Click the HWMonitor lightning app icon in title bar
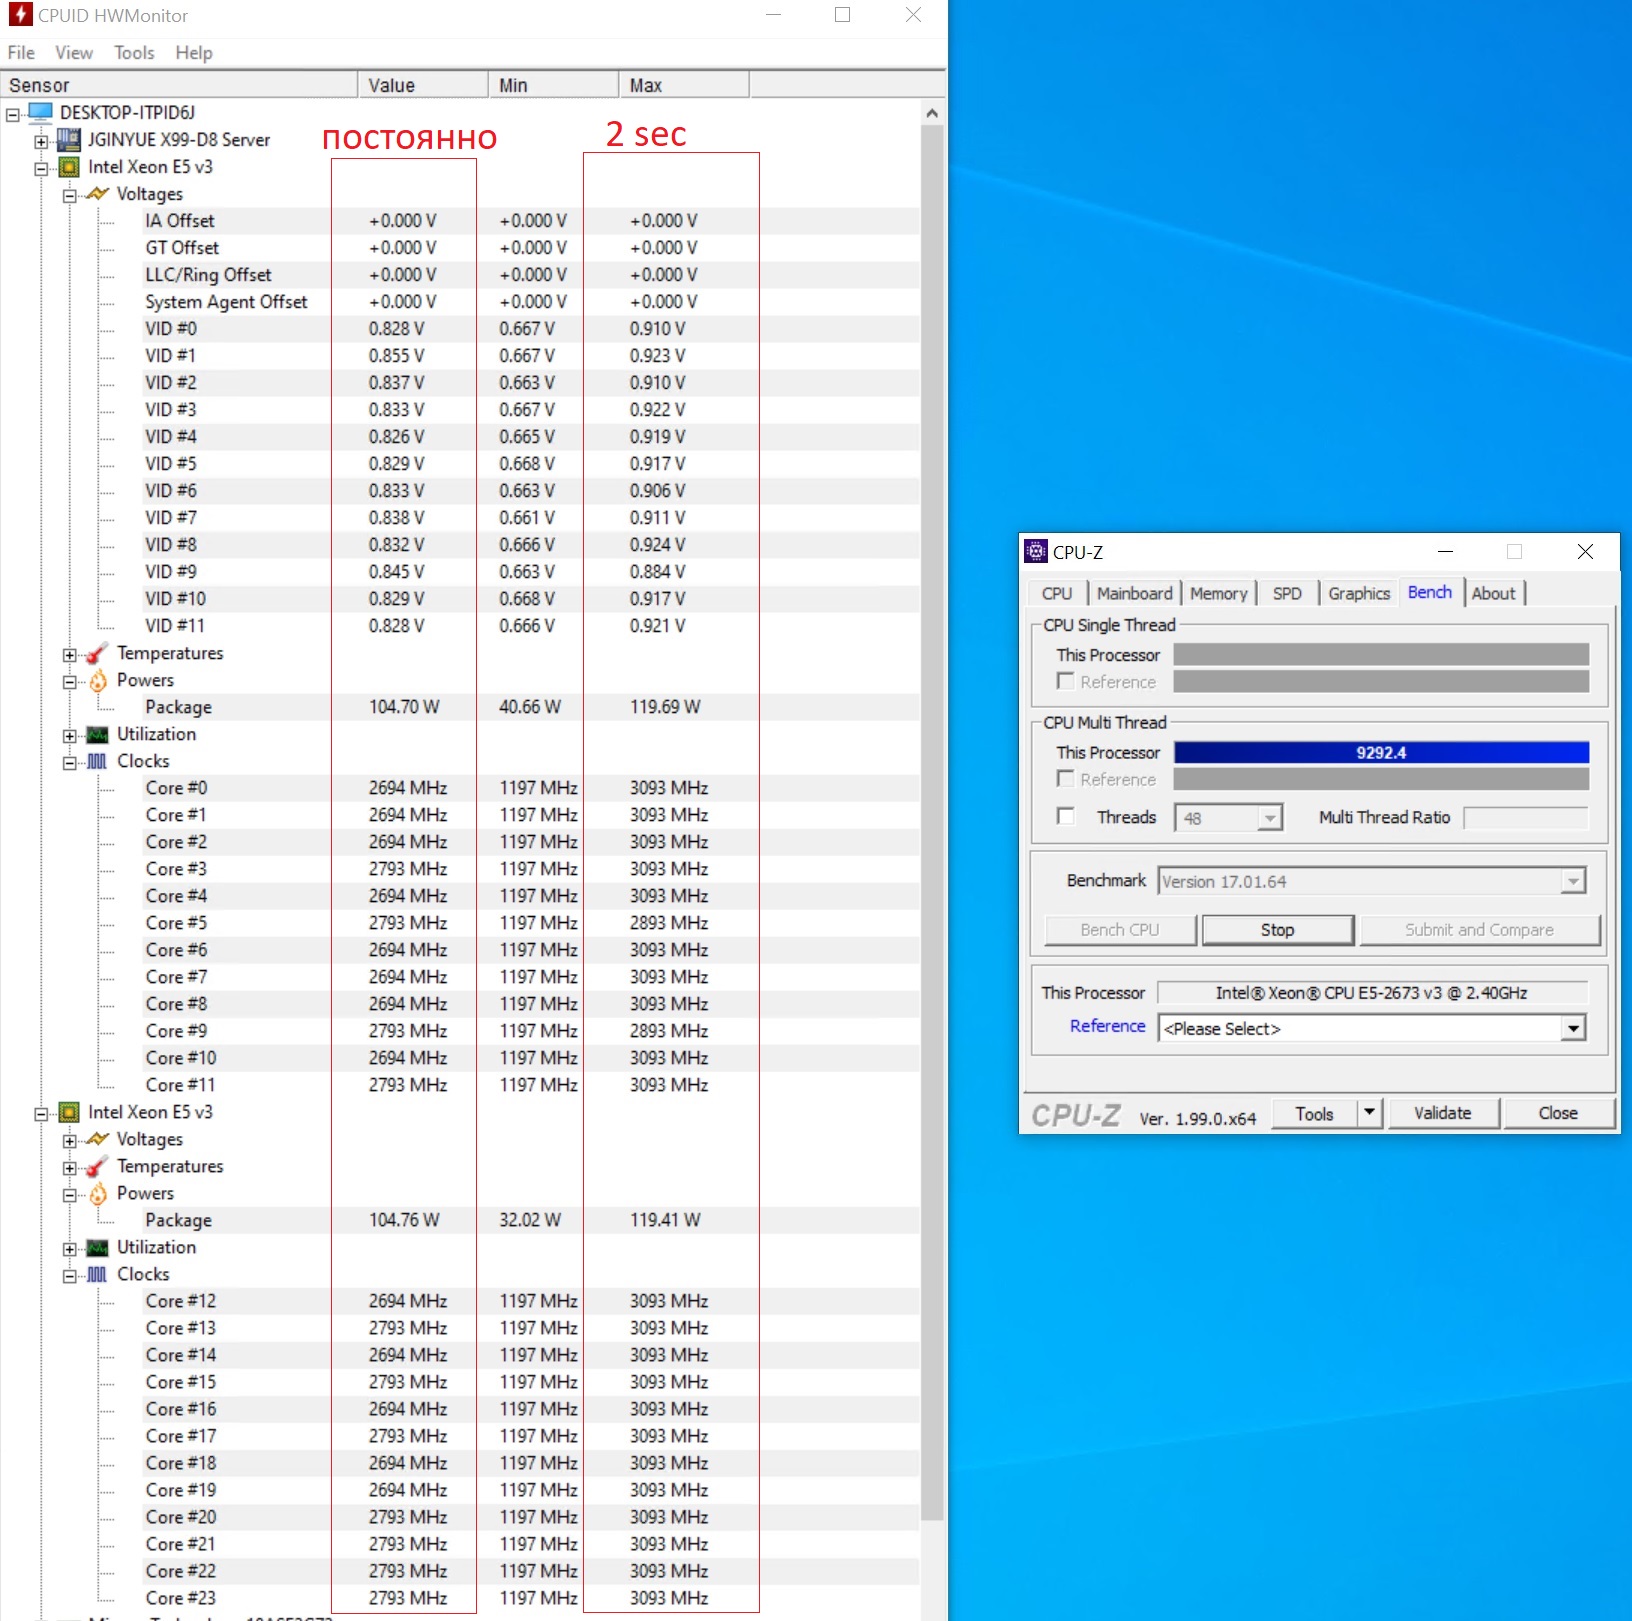 (x=20, y=15)
